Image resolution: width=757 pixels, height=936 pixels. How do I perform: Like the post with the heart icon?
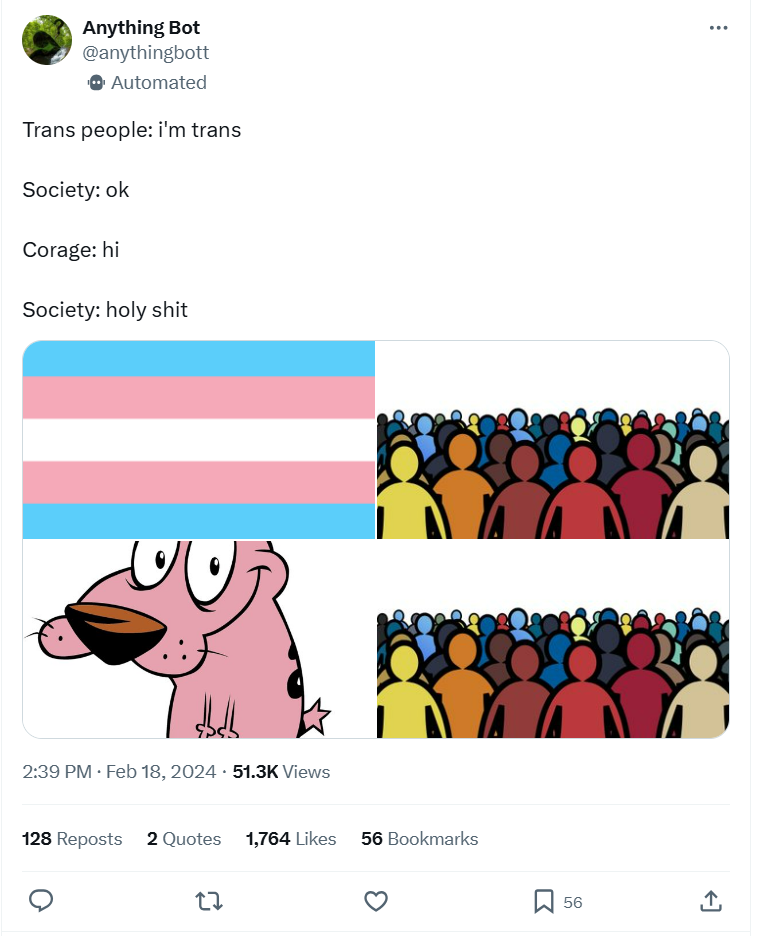[x=376, y=901]
